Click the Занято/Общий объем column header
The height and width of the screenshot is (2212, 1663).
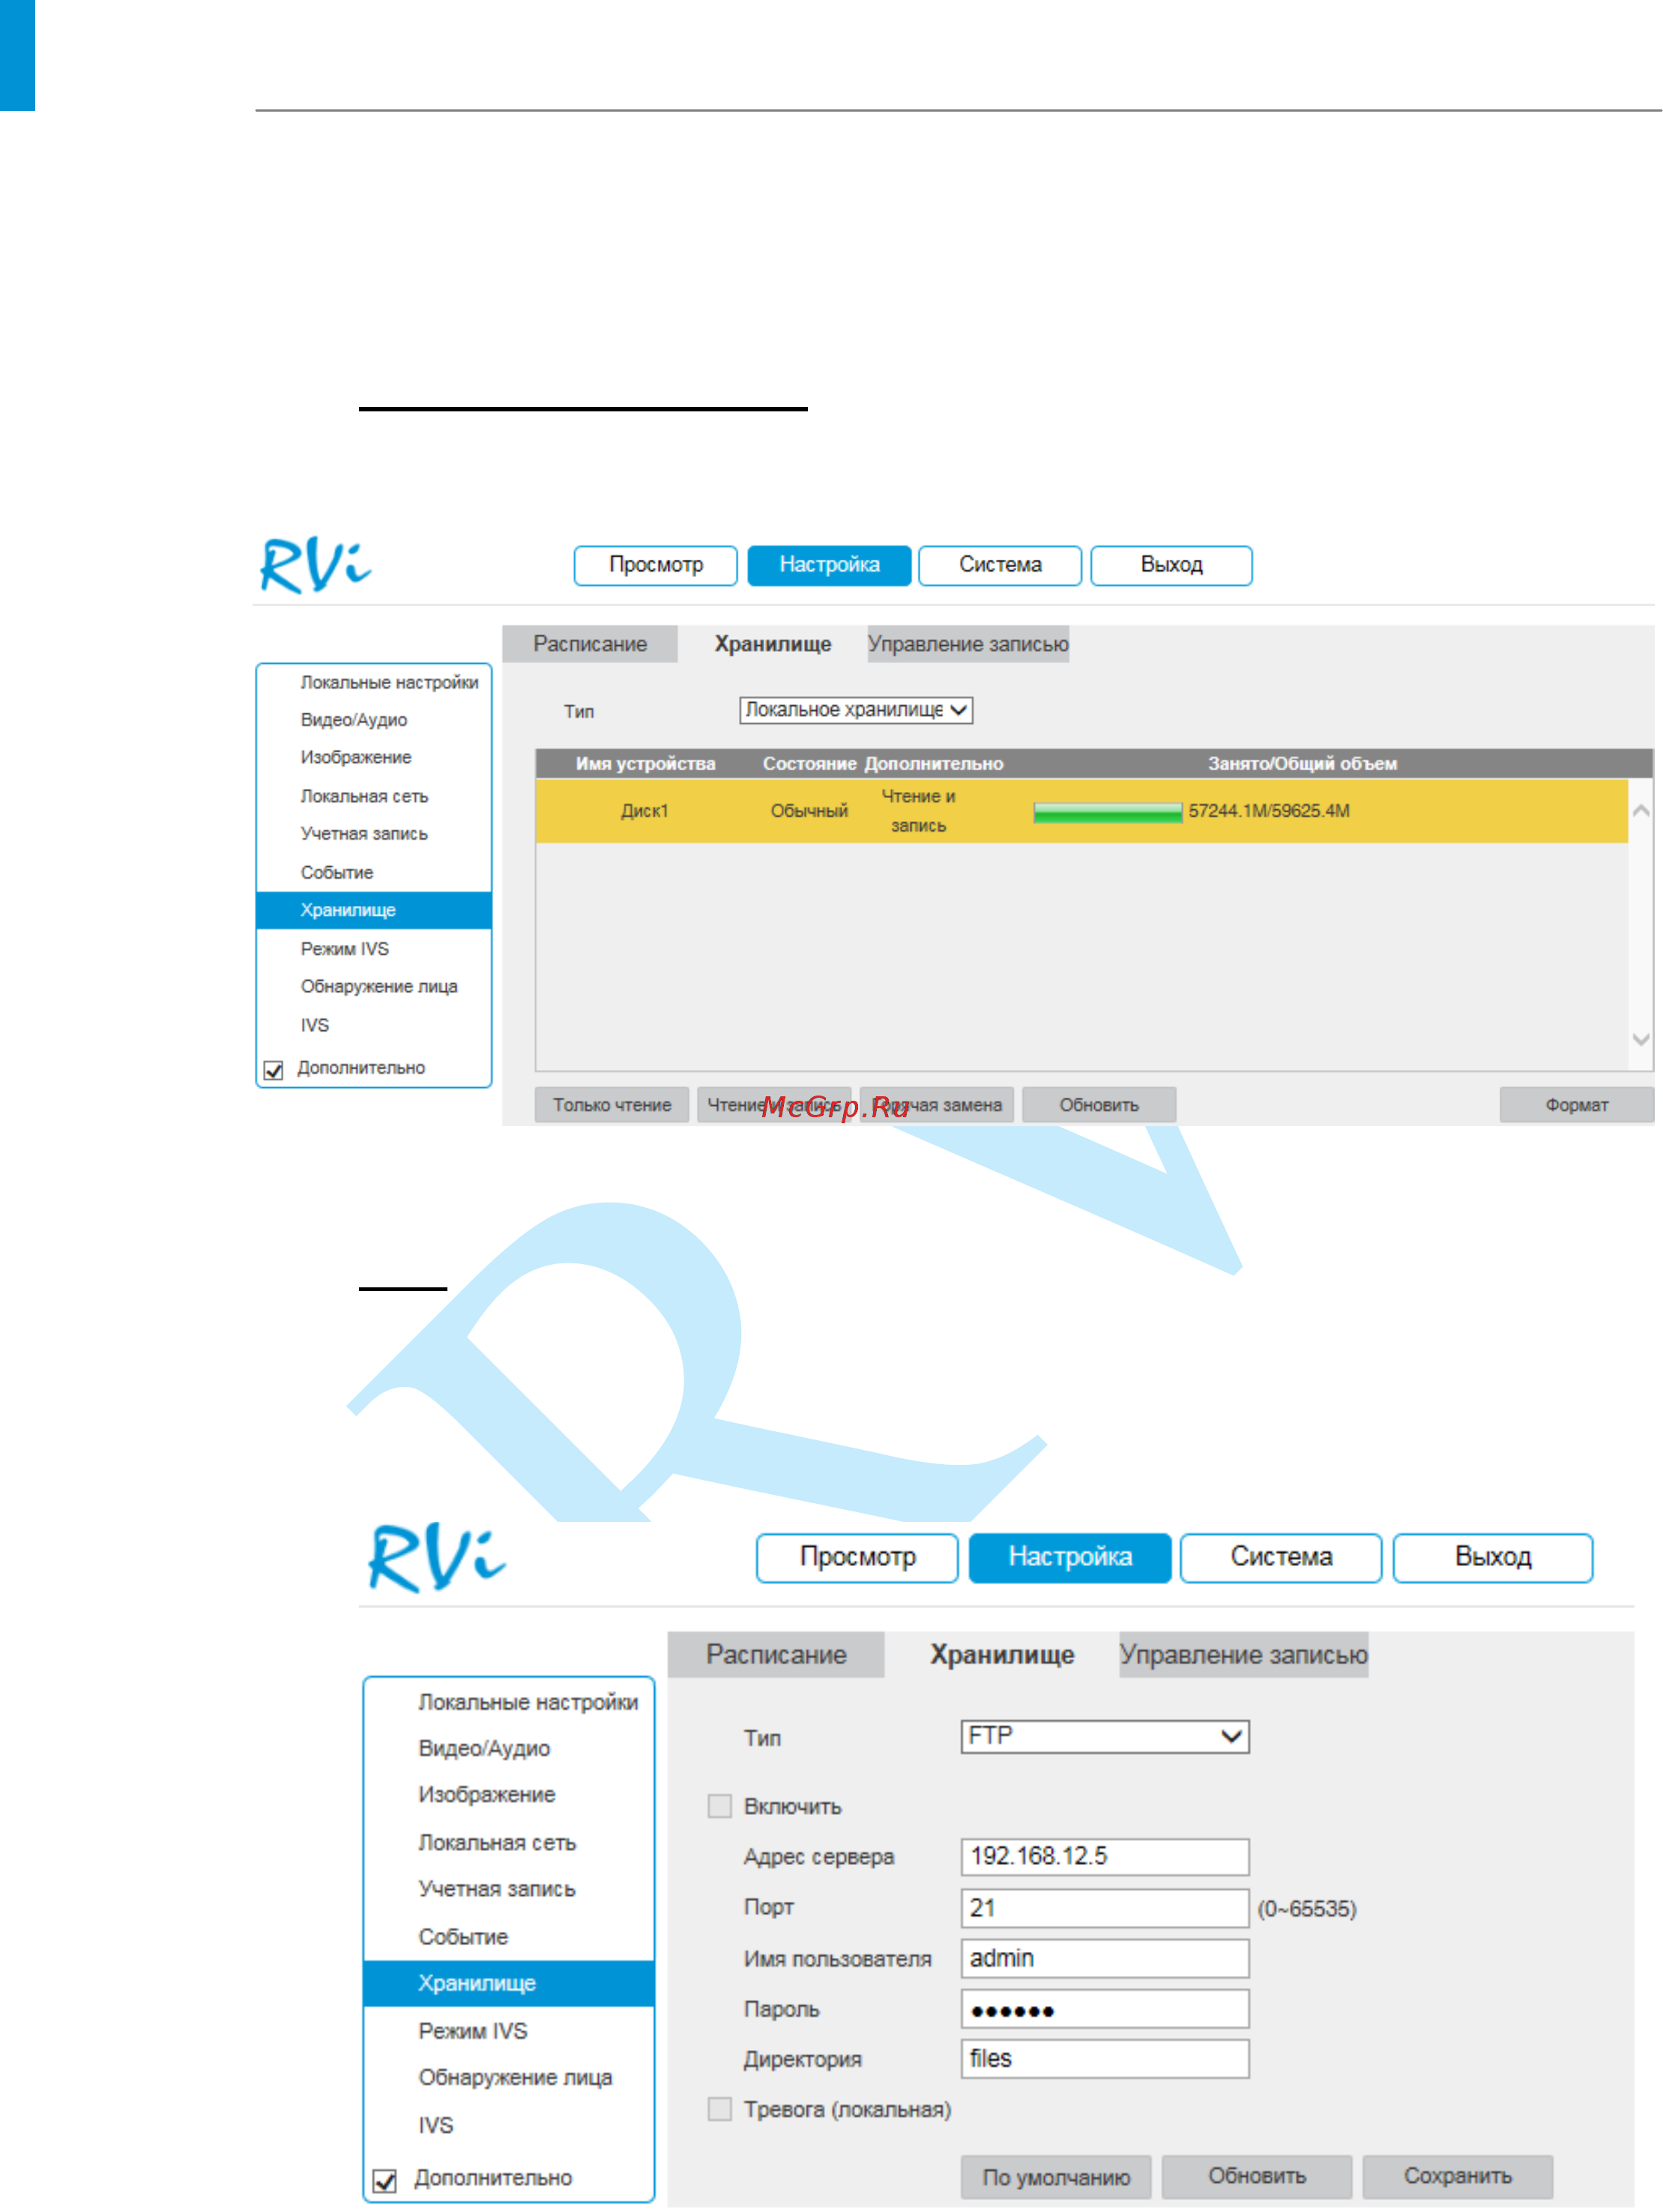click(1302, 764)
